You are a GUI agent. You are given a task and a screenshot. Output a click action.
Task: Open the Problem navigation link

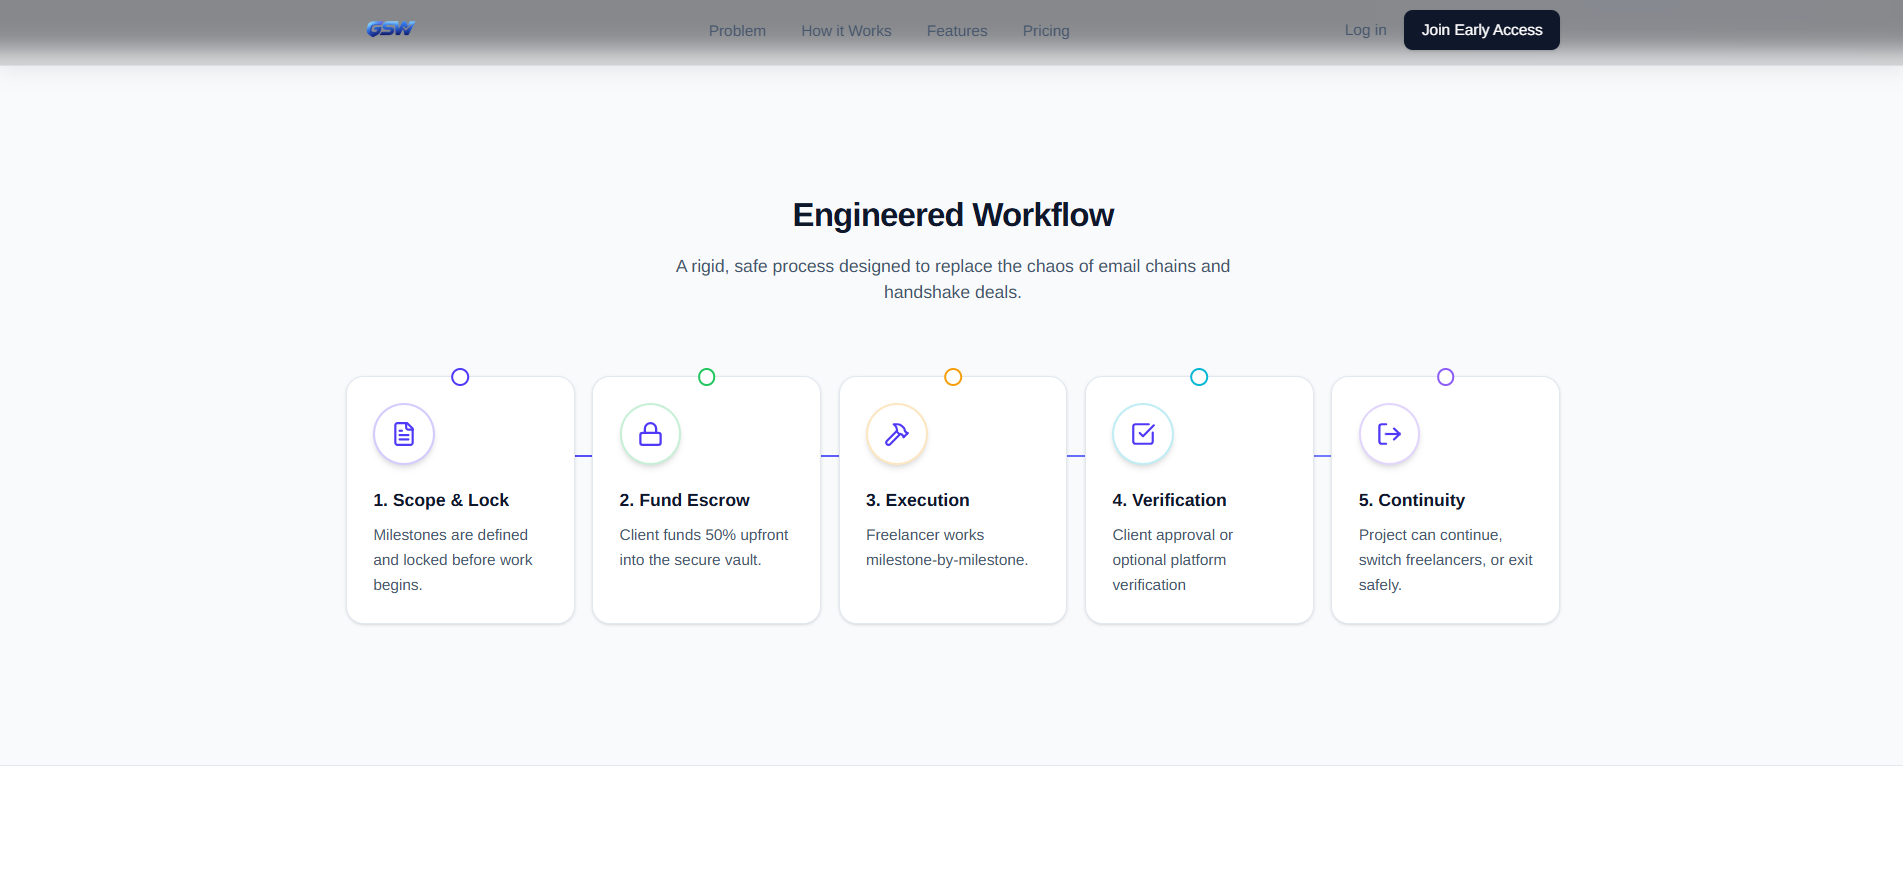click(737, 31)
